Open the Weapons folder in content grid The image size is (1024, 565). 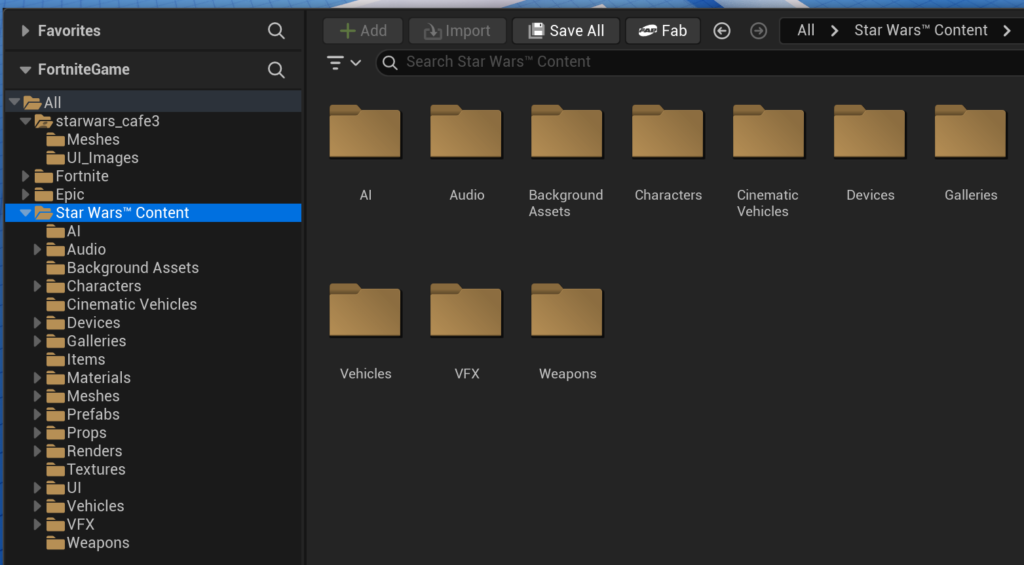[x=567, y=311]
